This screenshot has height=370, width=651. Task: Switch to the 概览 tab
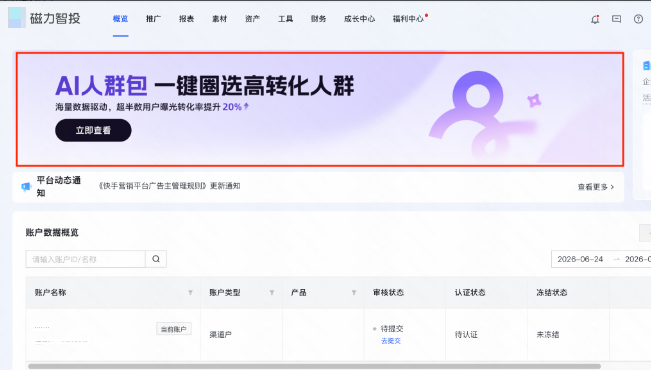(x=120, y=19)
